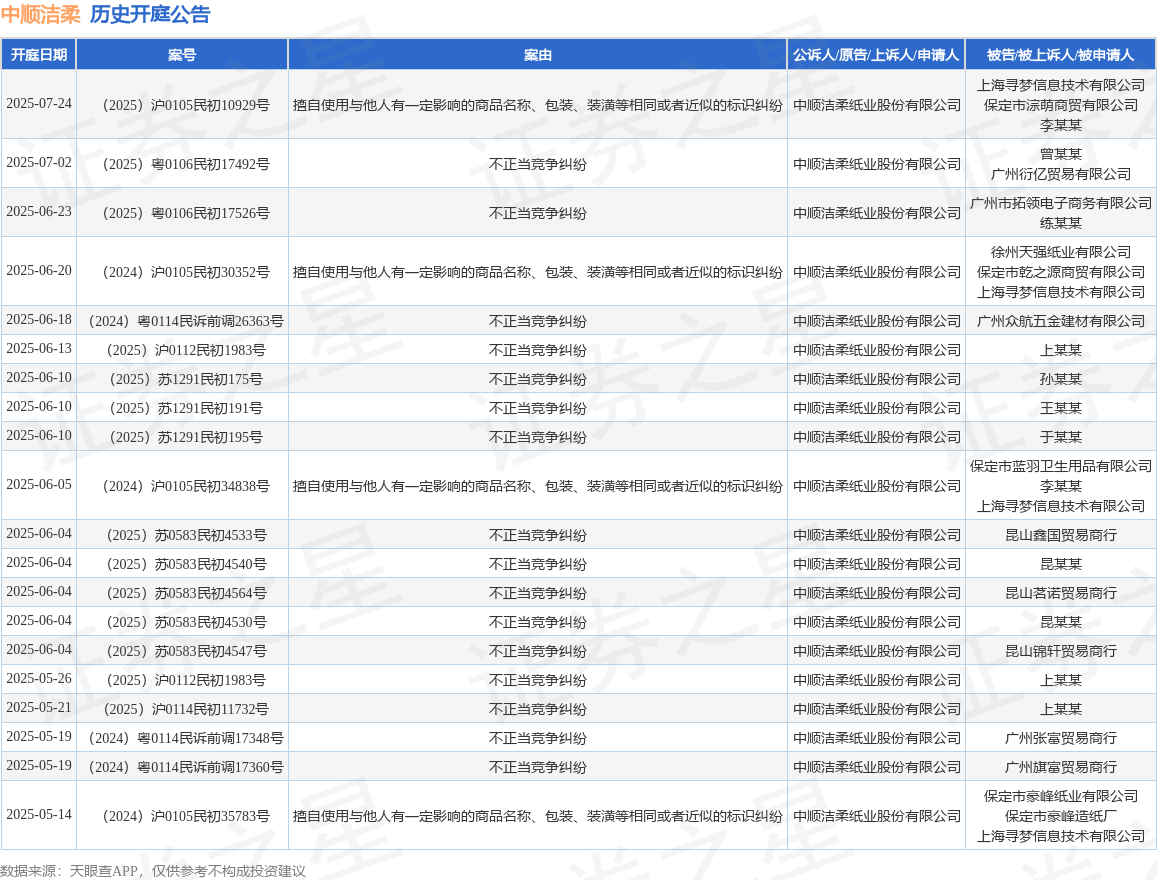Select case number (2025)苏0583民初4530号
1157x880 pixels.
(x=182, y=622)
